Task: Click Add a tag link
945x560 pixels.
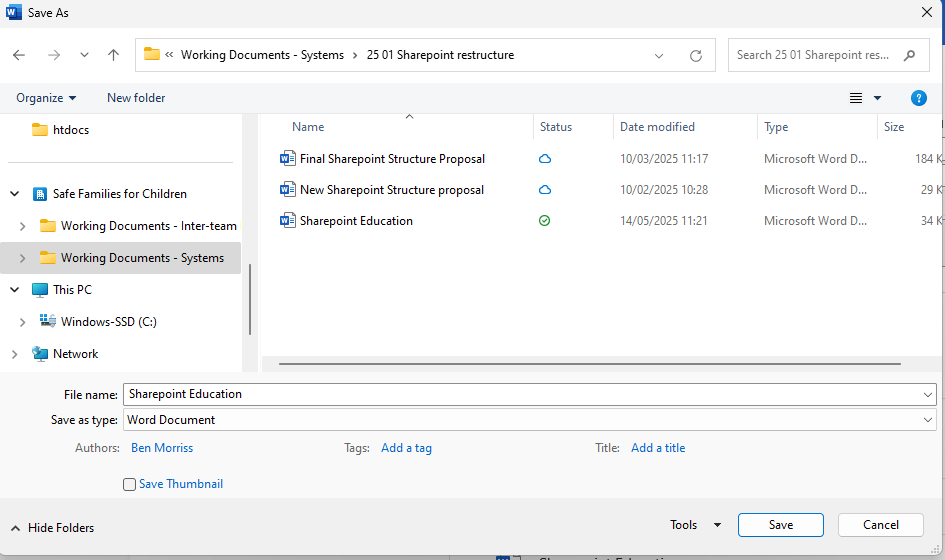Action: coord(406,448)
